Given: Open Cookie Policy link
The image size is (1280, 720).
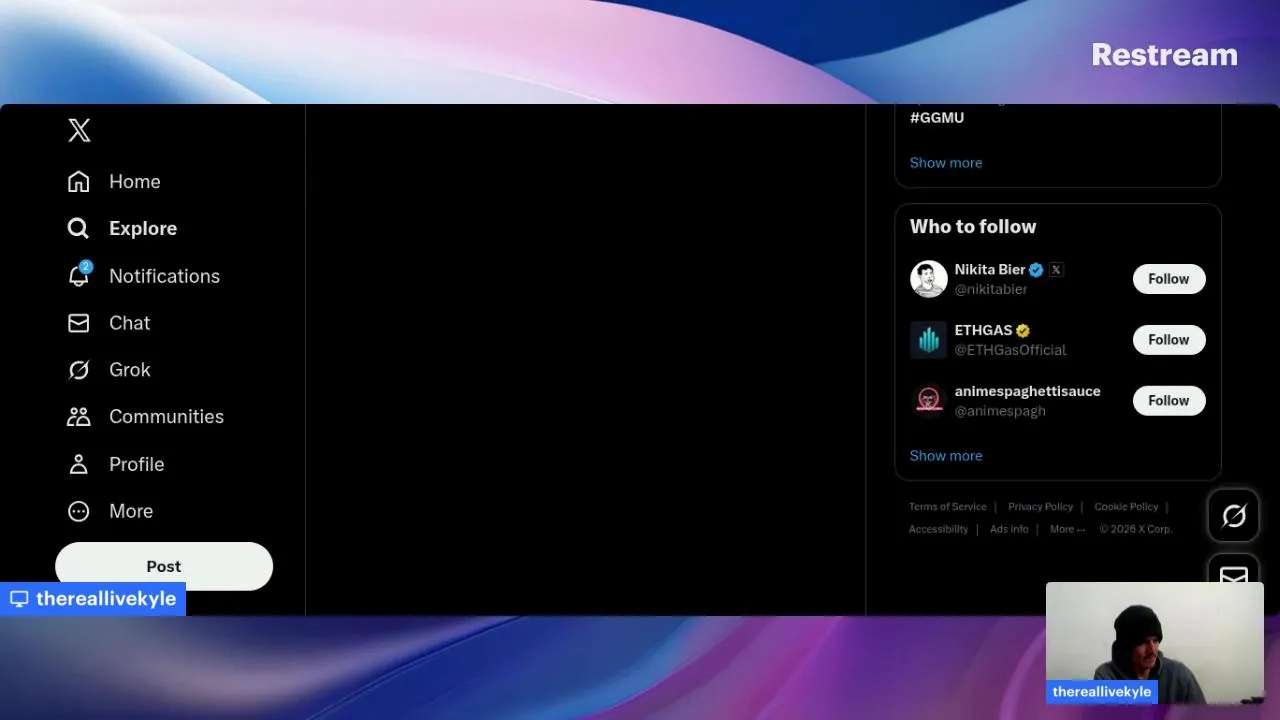Looking at the screenshot, I should pos(1126,507).
